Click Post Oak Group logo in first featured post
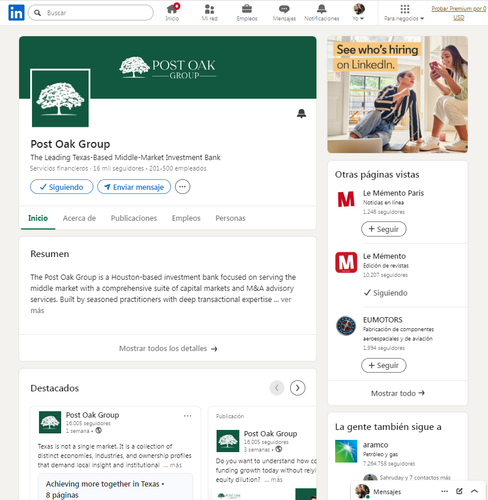Image resolution: width=488 pixels, height=500 pixels. [x=50, y=422]
